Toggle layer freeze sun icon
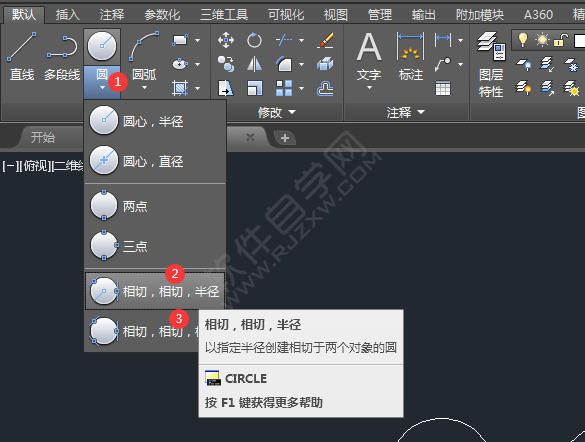Screen dimensions: 585x442 click(x=542, y=40)
